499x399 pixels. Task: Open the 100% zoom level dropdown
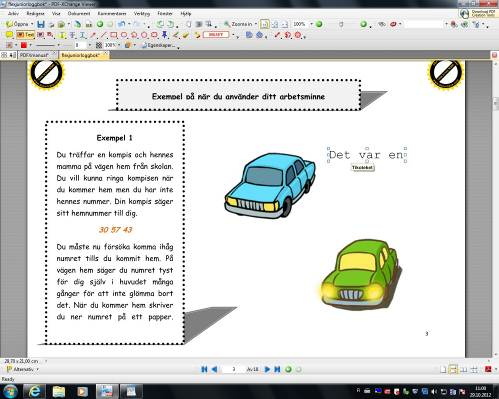coord(311,24)
